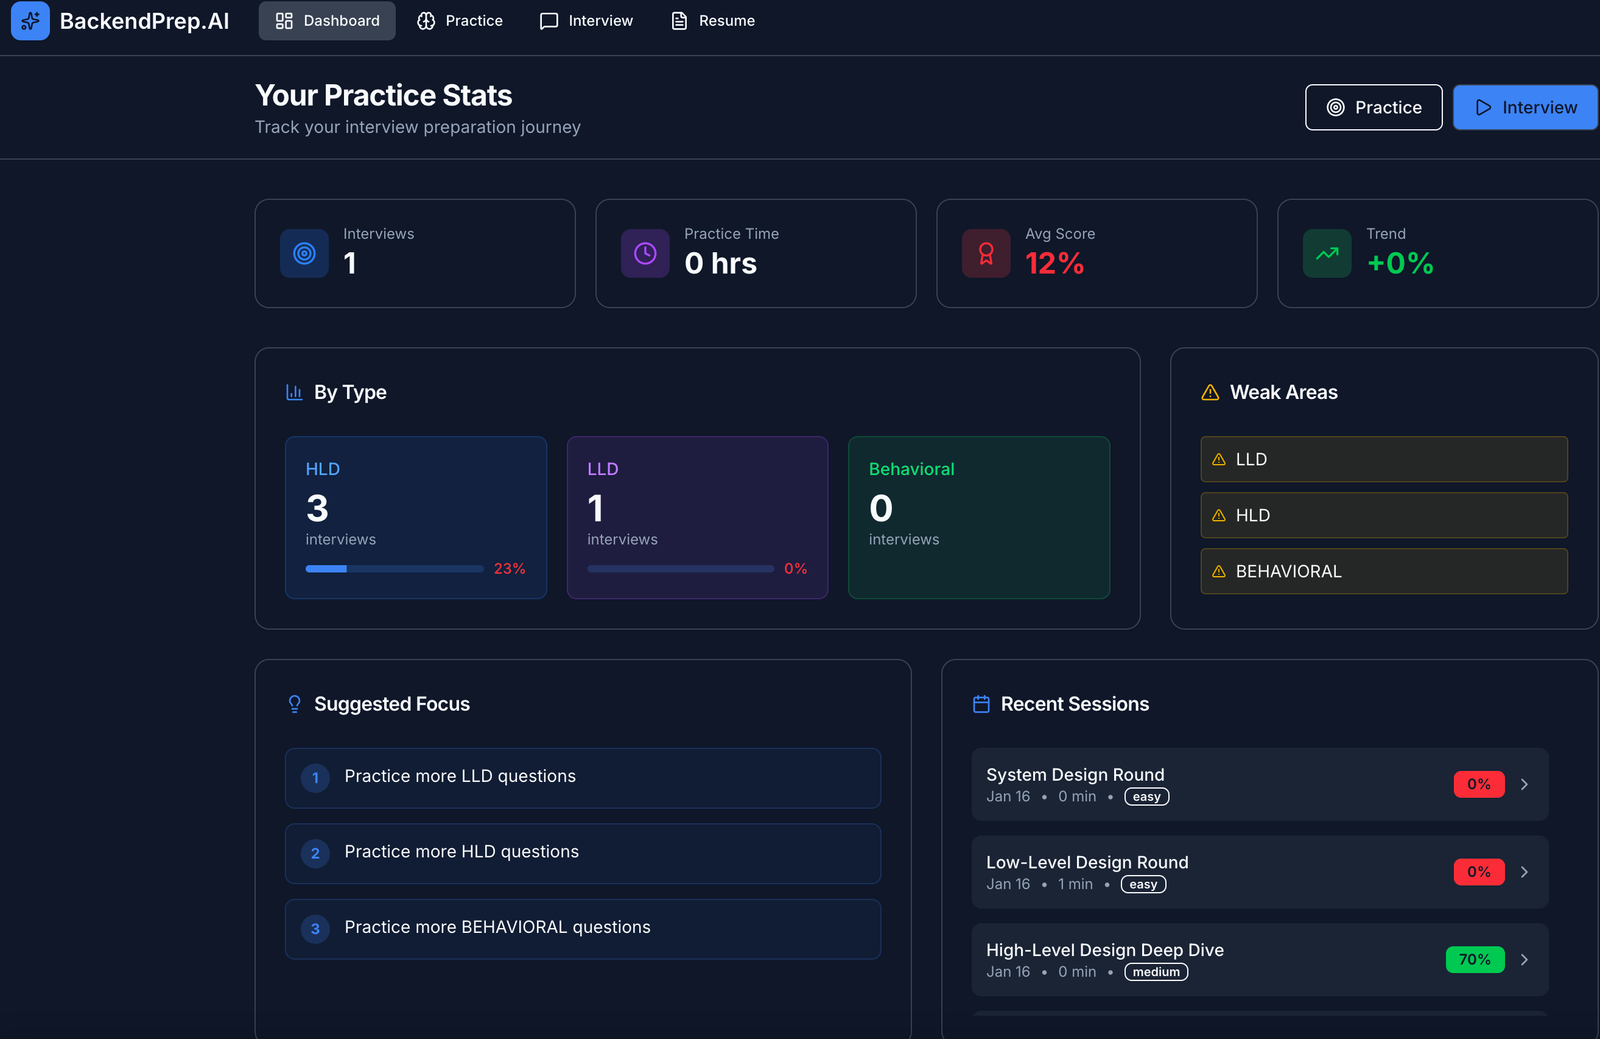Open the Resume tab in navbar
1600x1039 pixels.
click(x=713, y=21)
